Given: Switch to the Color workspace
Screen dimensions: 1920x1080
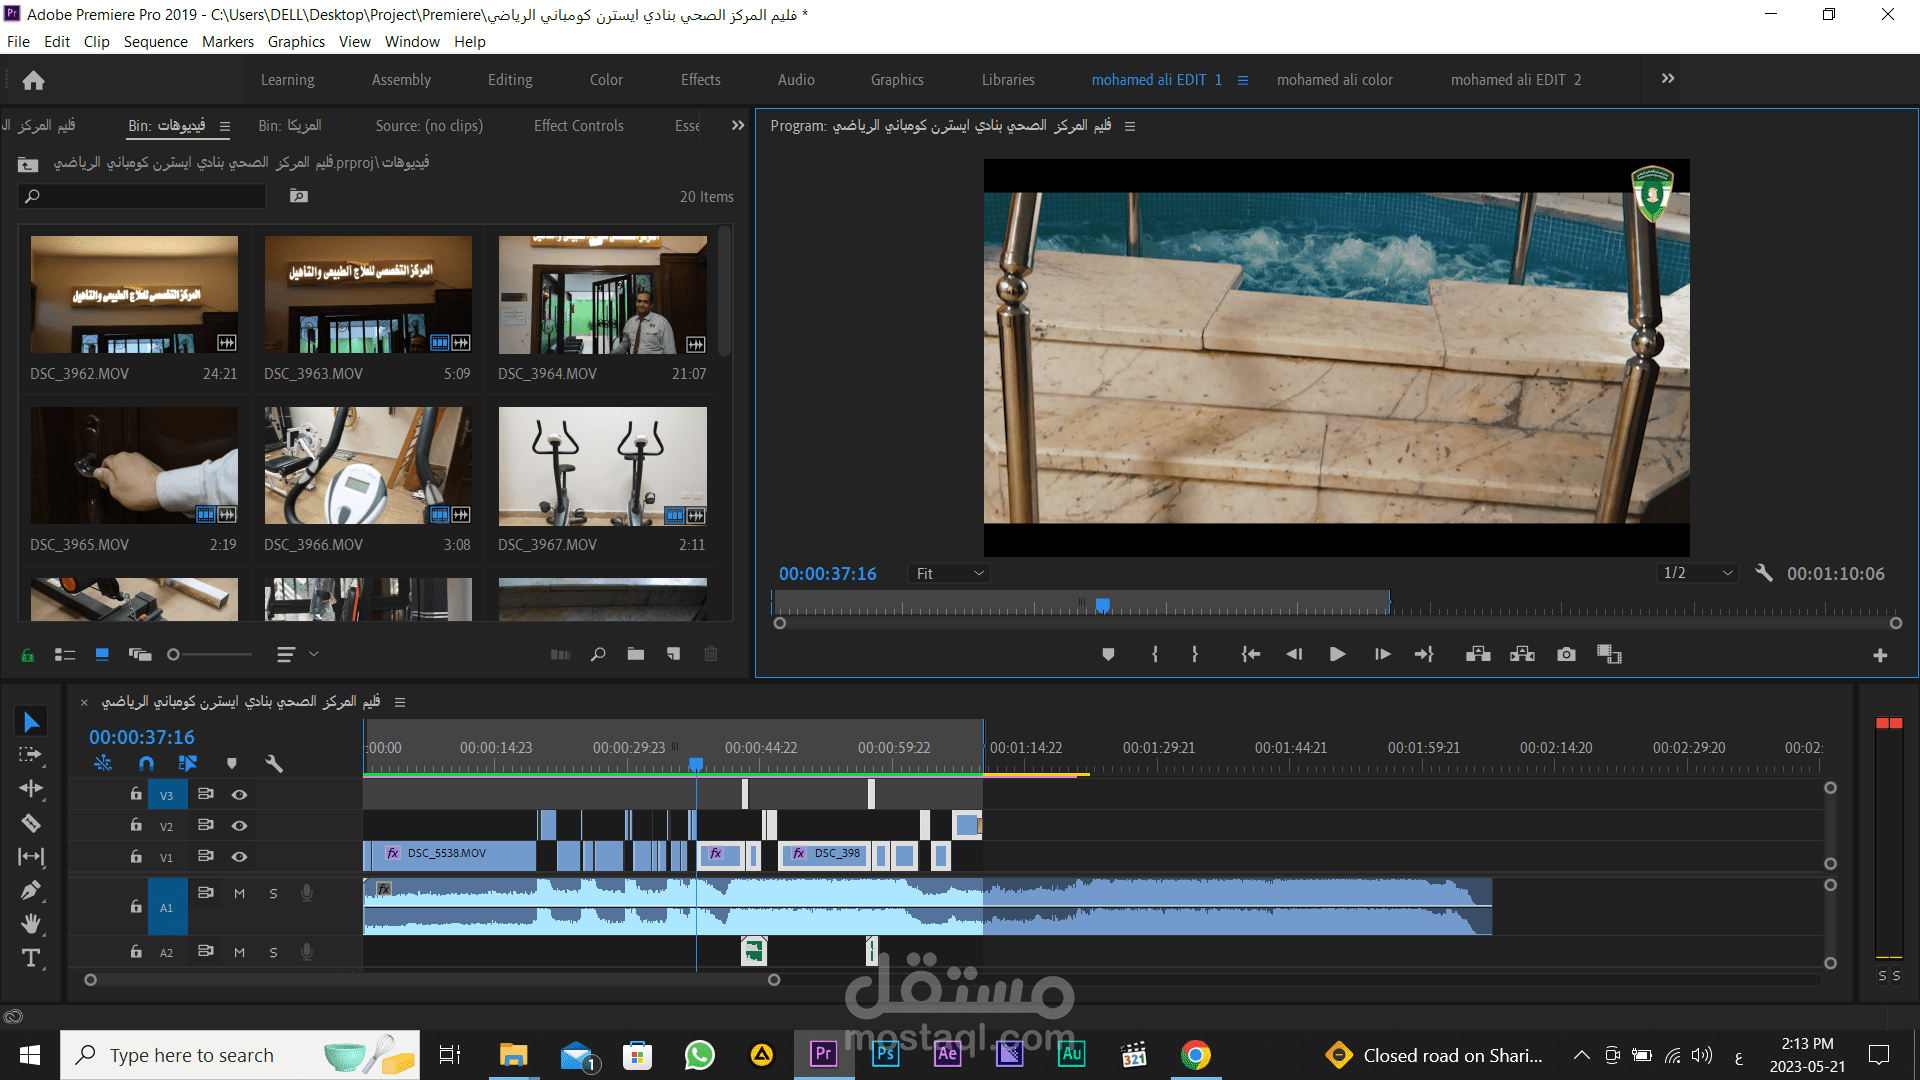Looking at the screenshot, I should tap(606, 79).
